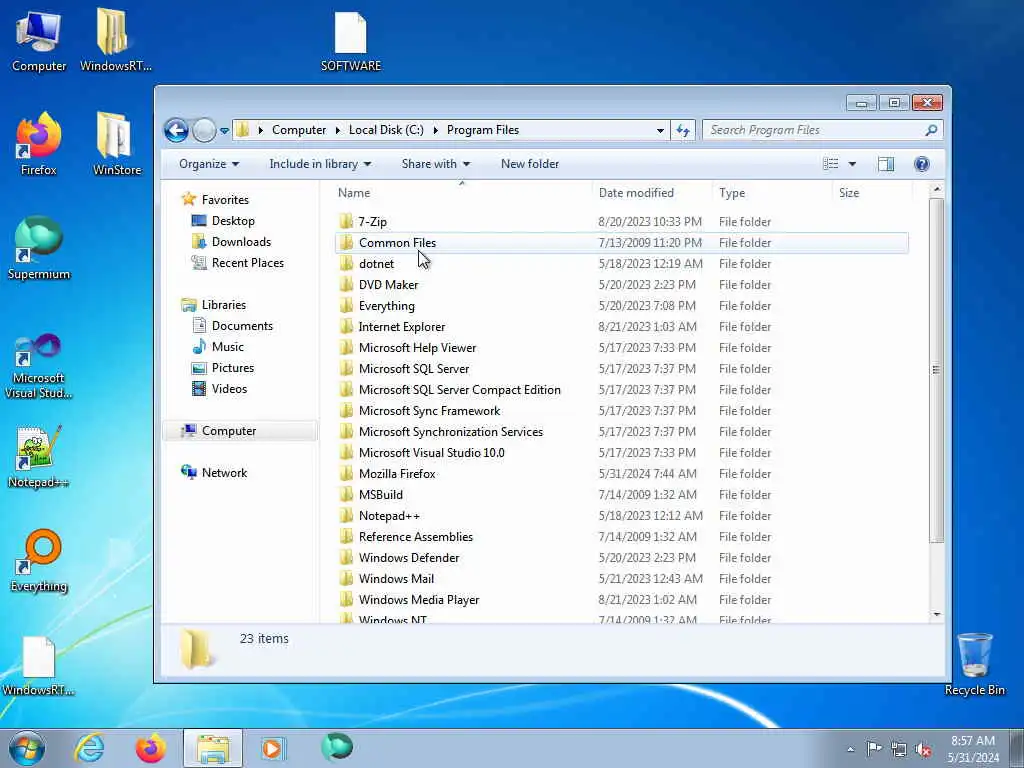Click the scrollbar up arrow

click(936, 189)
